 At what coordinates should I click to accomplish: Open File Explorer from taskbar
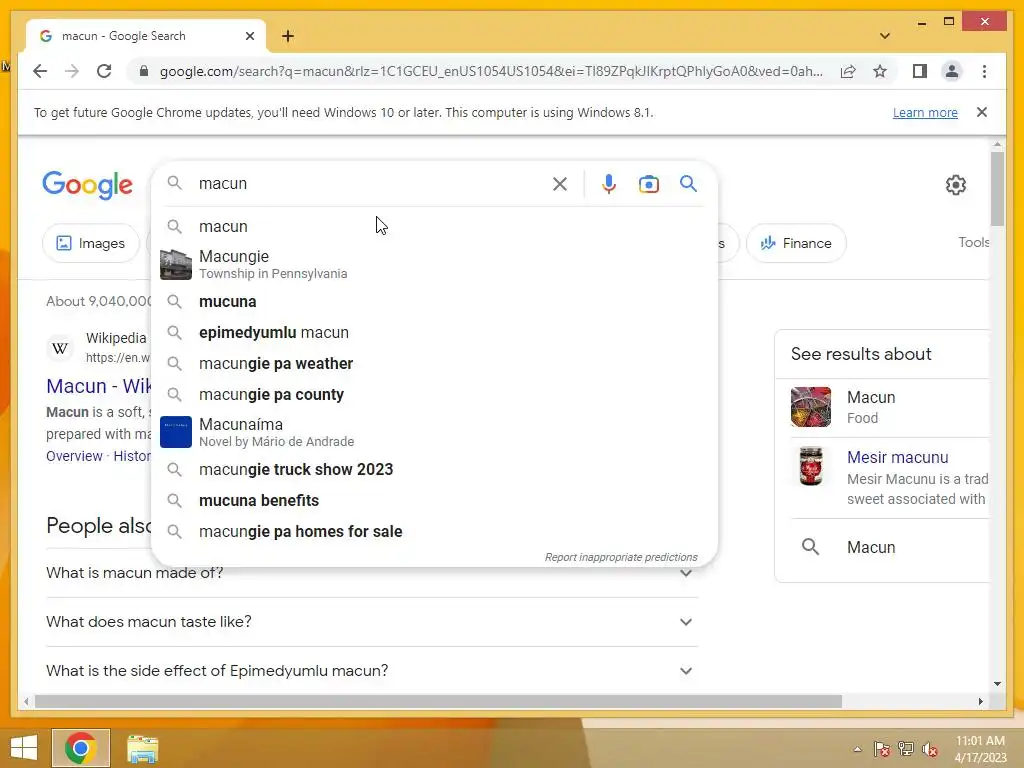click(x=142, y=748)
